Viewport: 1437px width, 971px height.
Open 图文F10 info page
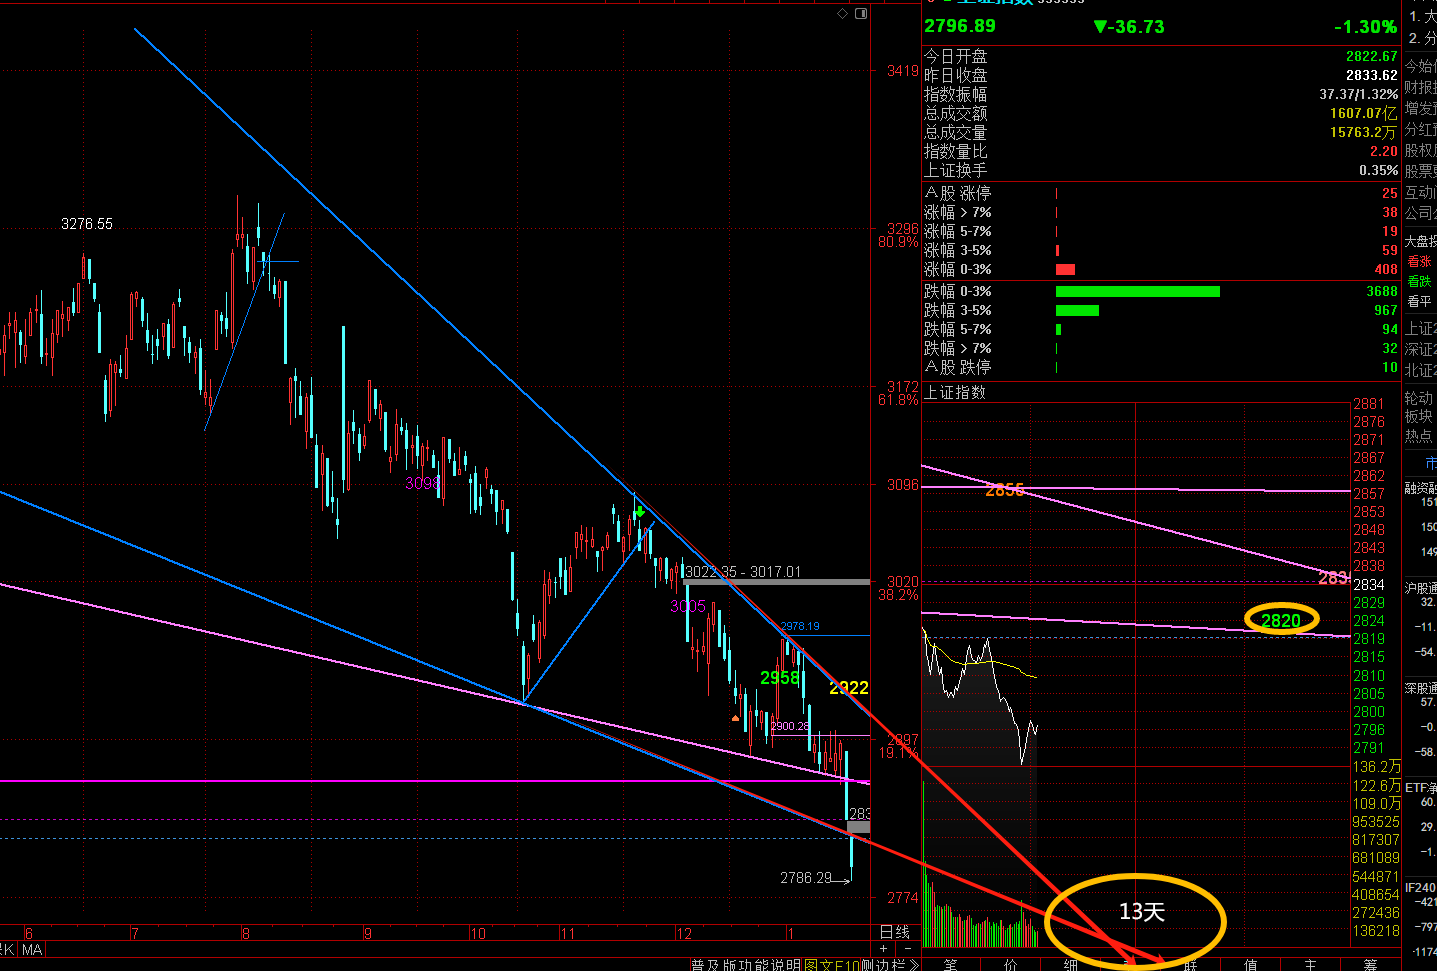click(x=832, y=965)
